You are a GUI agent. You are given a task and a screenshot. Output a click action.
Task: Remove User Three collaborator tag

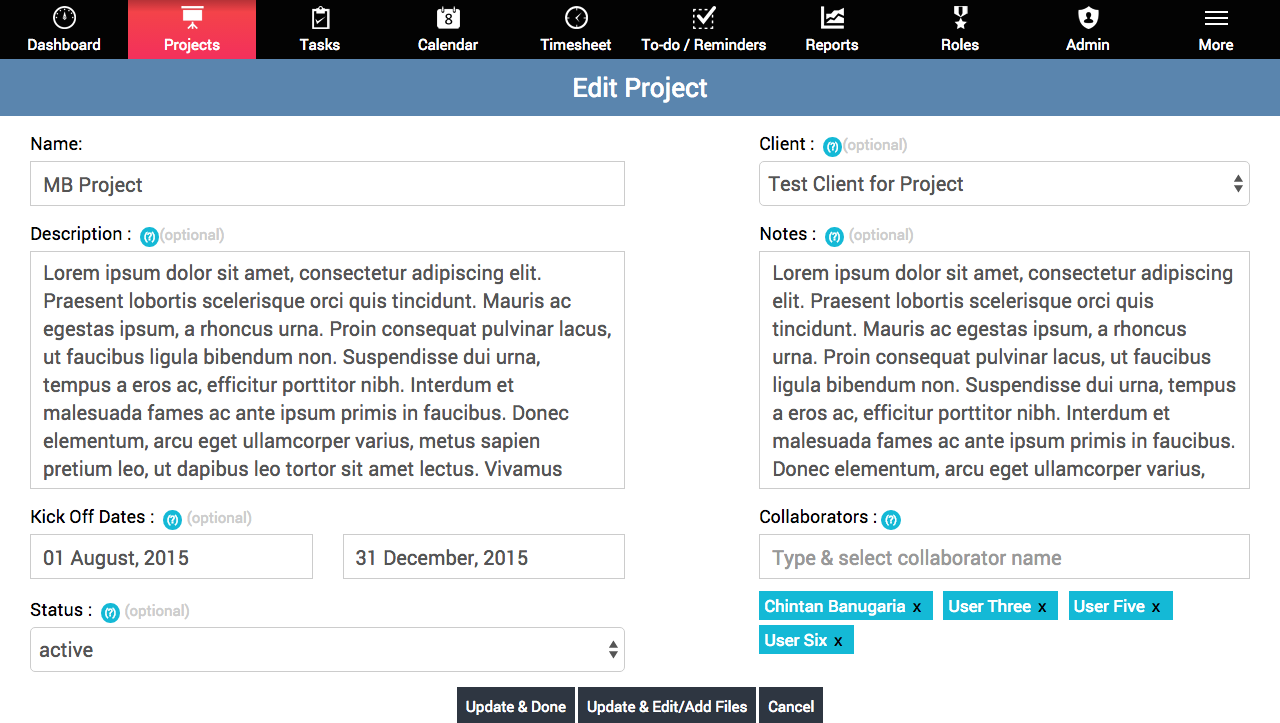[1042, 607]
